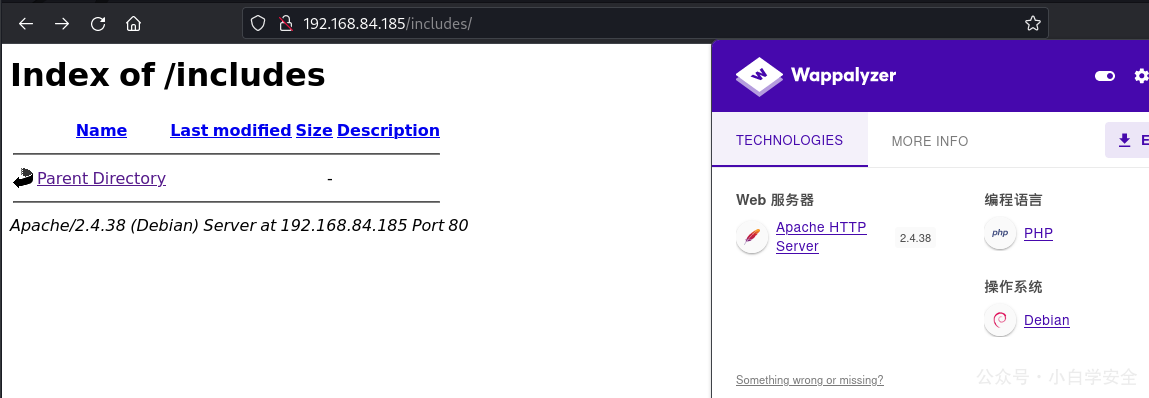Toggle the Wappalyzer enable switch
The width and height of the screenshot is (1149, 398).
(x=1104, y=76)
